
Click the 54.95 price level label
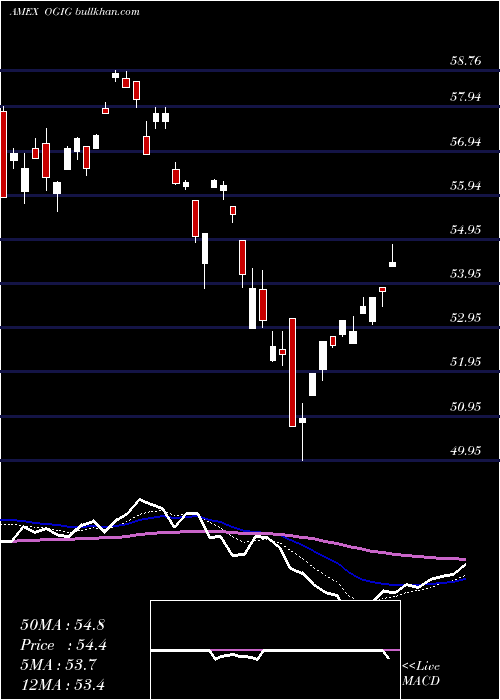[x=466, y=229]
